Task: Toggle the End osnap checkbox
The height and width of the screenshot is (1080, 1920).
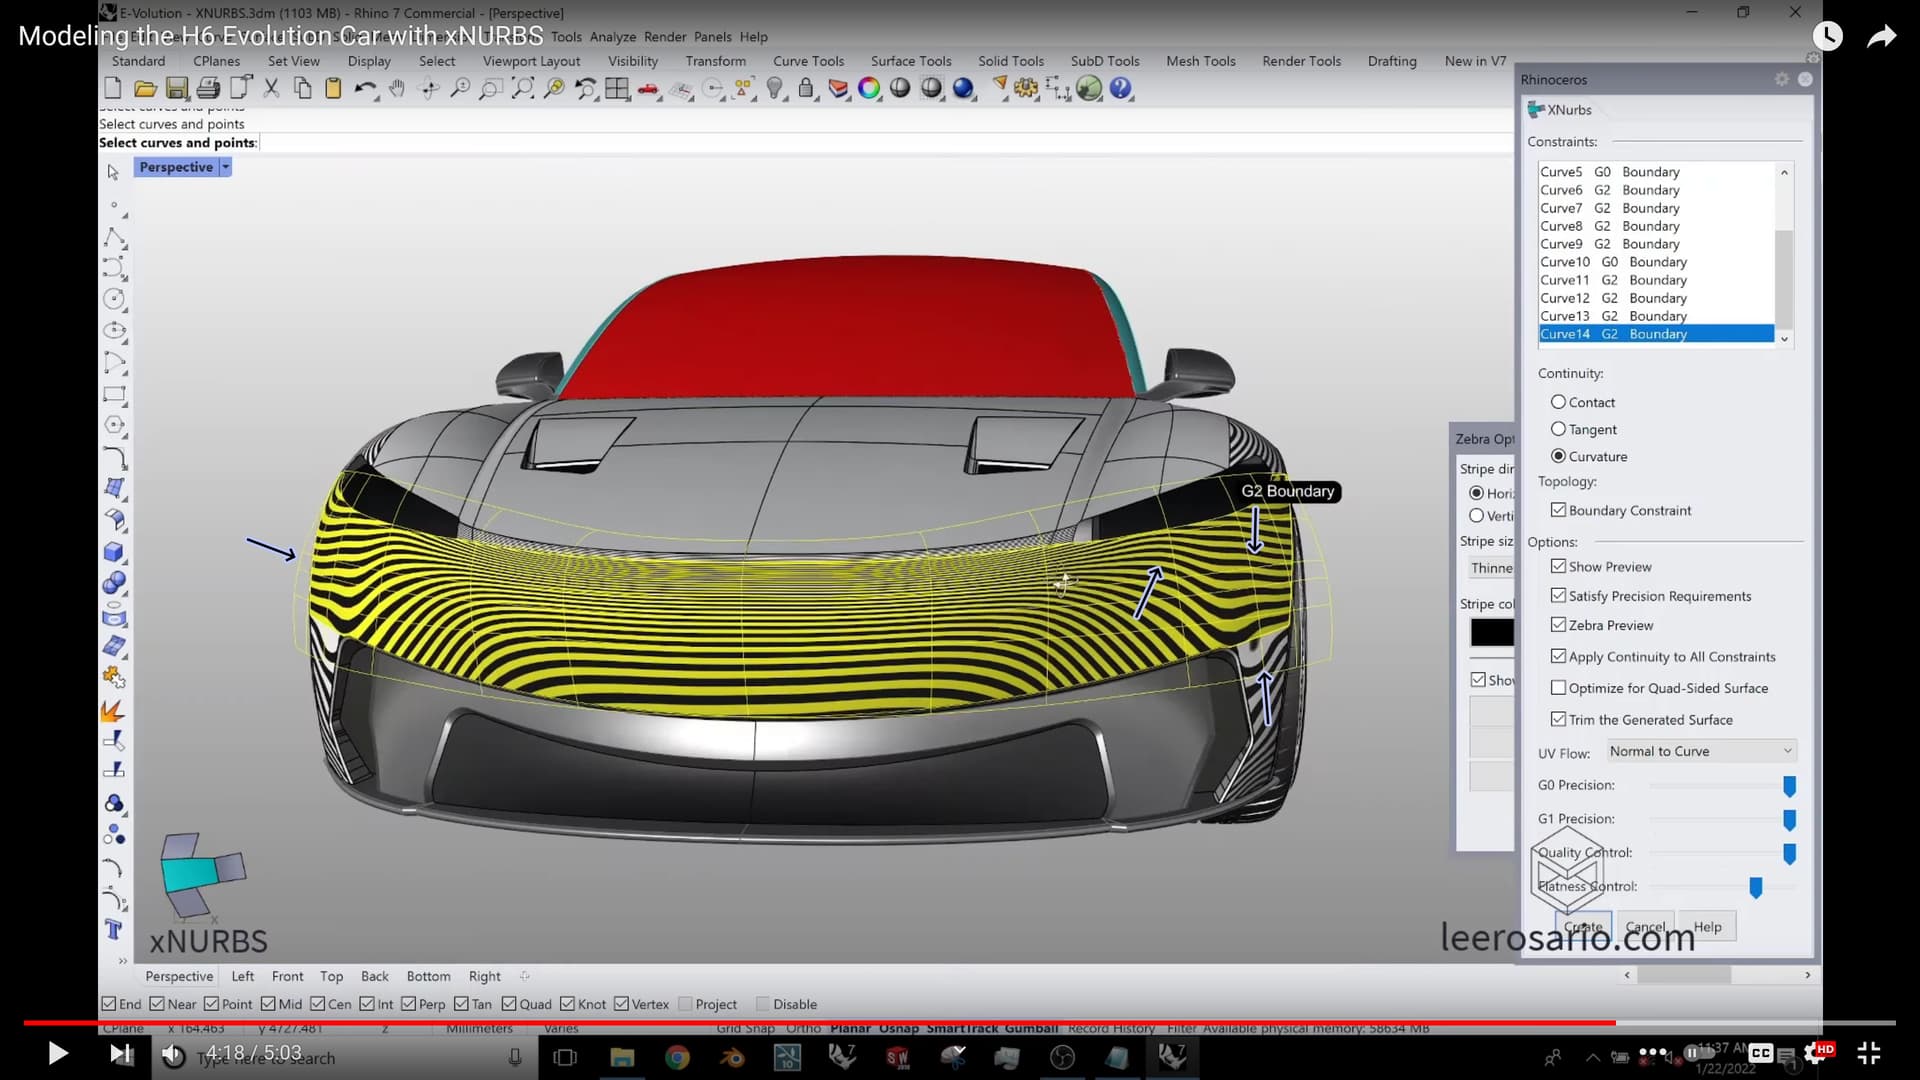Action: click(108, 1004)
